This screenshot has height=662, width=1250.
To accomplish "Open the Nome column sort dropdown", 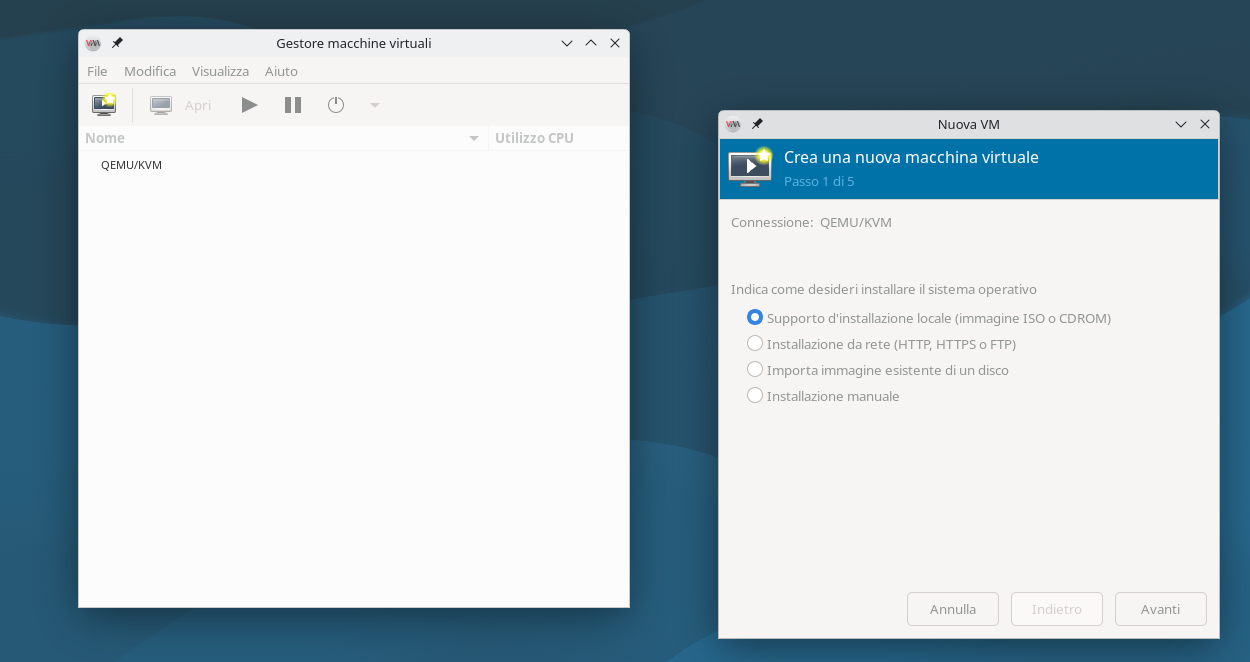I will 473,138.
